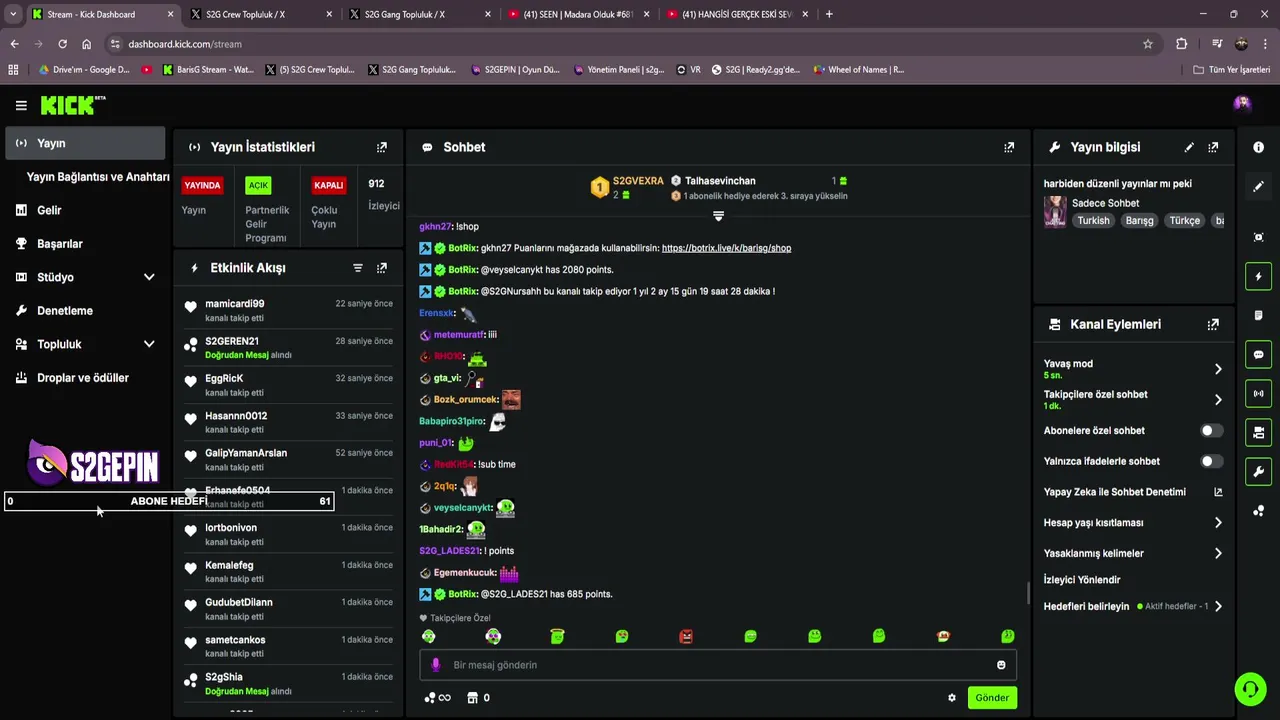Open the green support headset button
This screenshot has height=720, width=1280.
[1249, 689]
